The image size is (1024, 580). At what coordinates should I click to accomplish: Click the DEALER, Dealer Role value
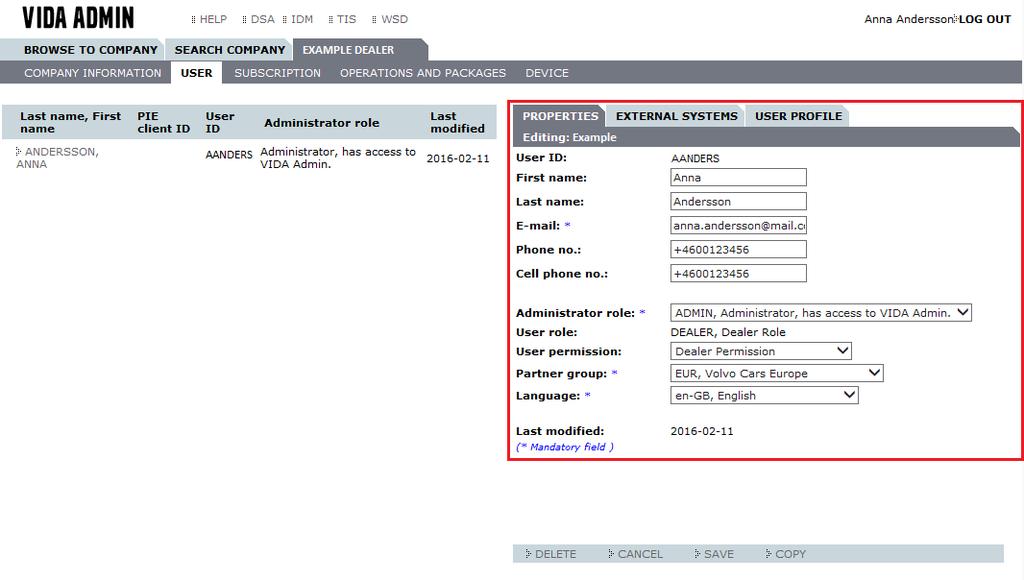[x=728, y=332]
